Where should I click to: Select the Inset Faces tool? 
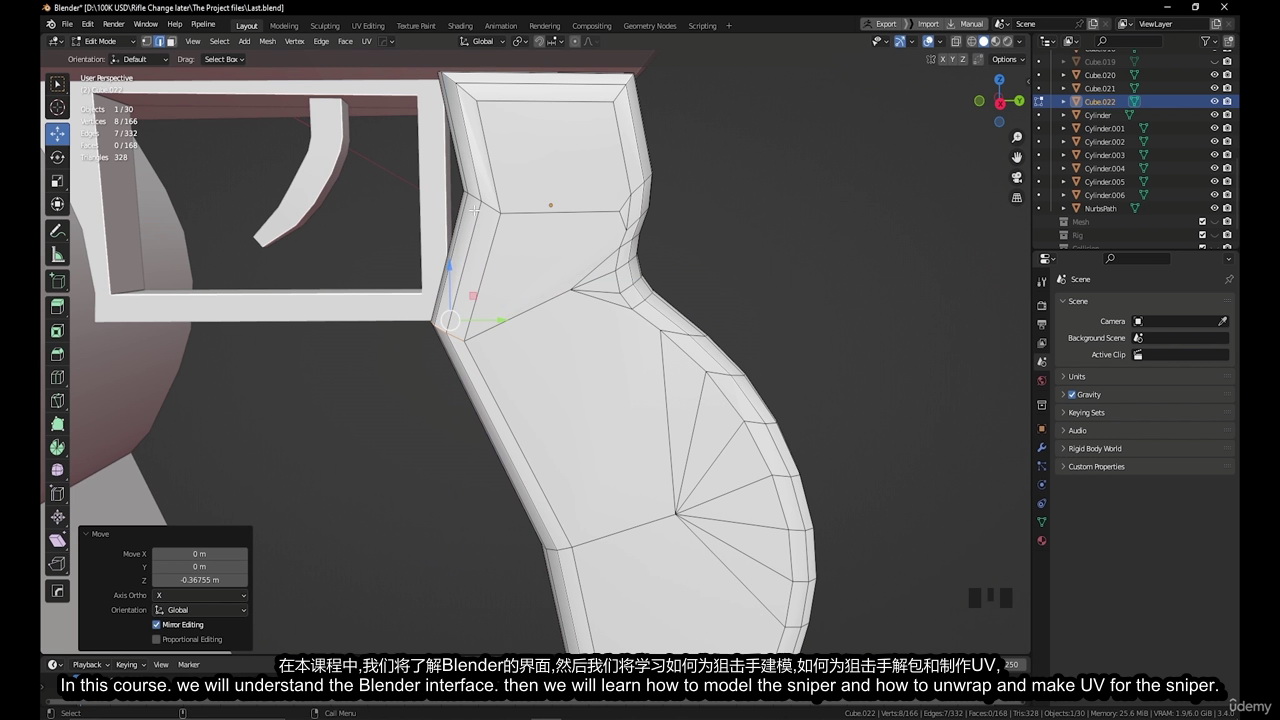57,330
